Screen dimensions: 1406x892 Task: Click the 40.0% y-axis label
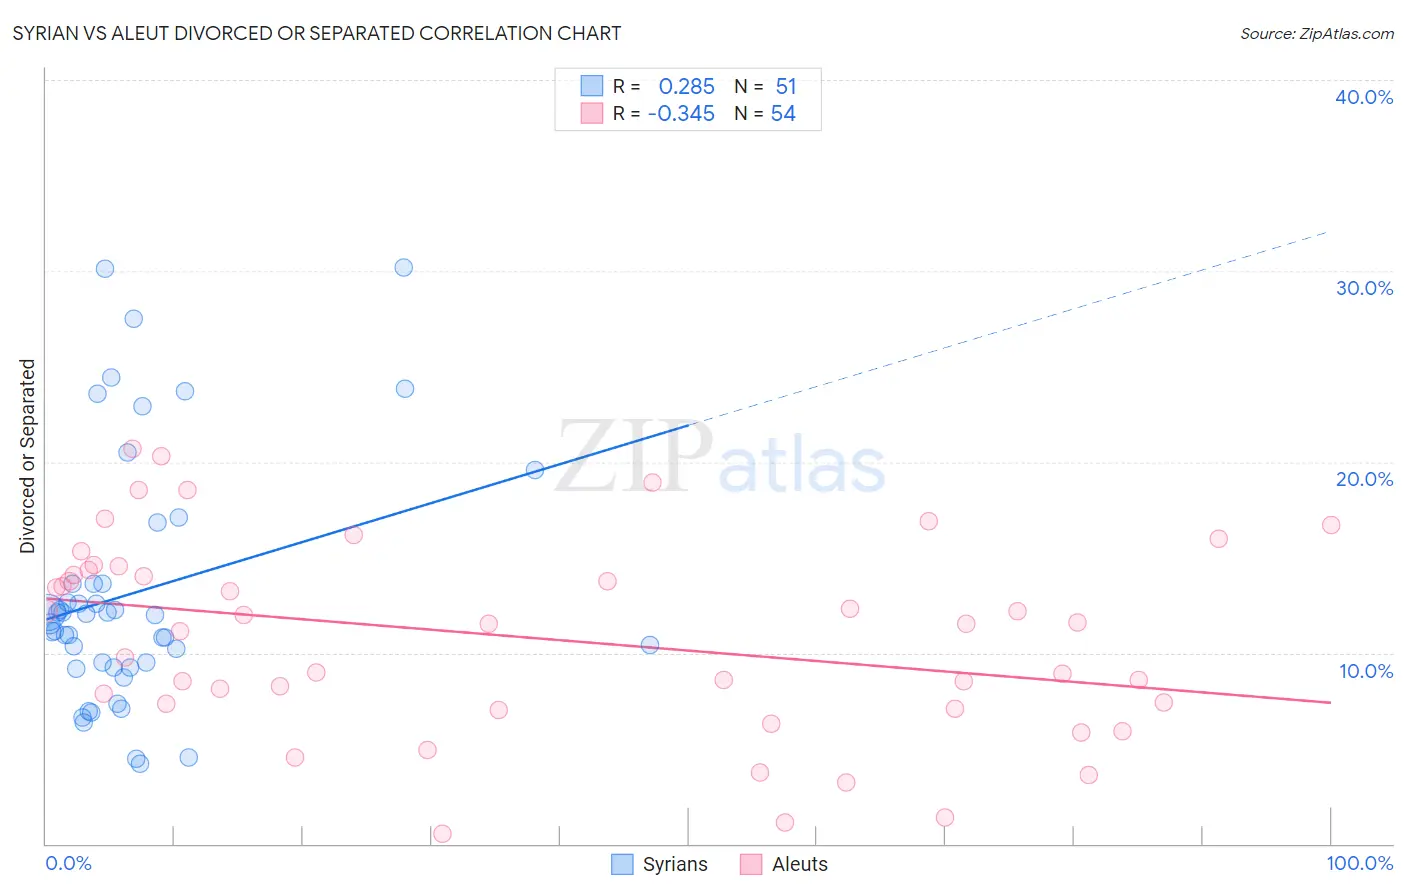(x=1364, y=97)
